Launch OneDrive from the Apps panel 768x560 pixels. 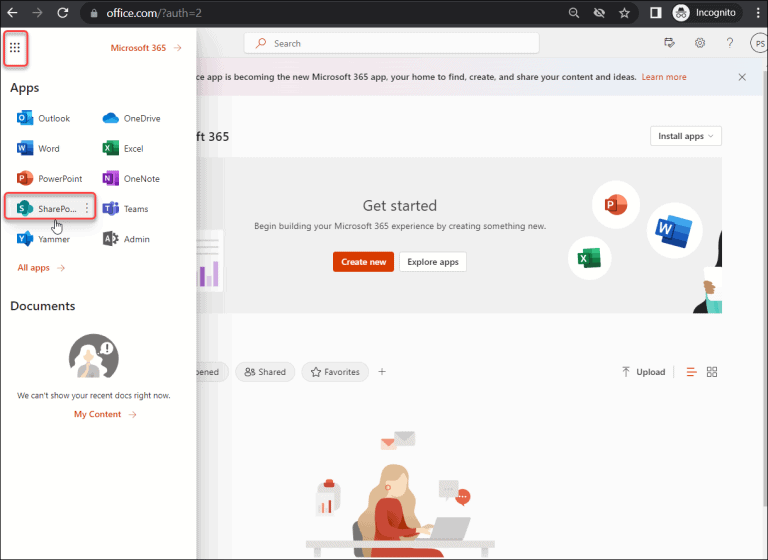132,118
